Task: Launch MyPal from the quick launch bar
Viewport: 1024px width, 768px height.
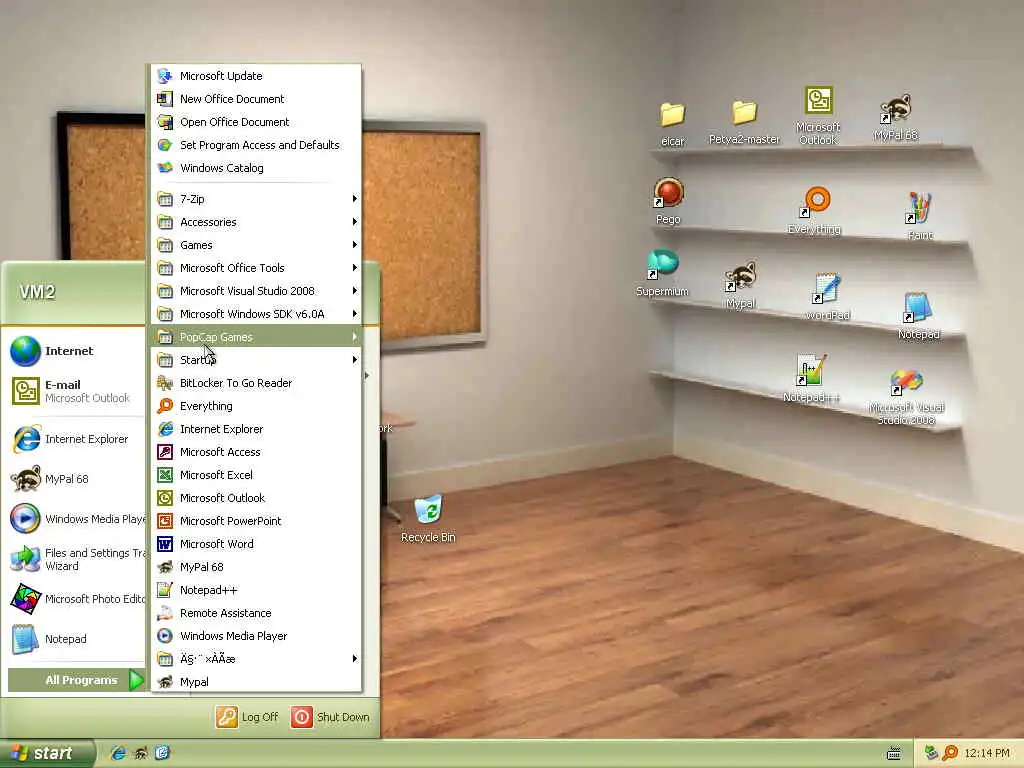Action: [140, 753]
